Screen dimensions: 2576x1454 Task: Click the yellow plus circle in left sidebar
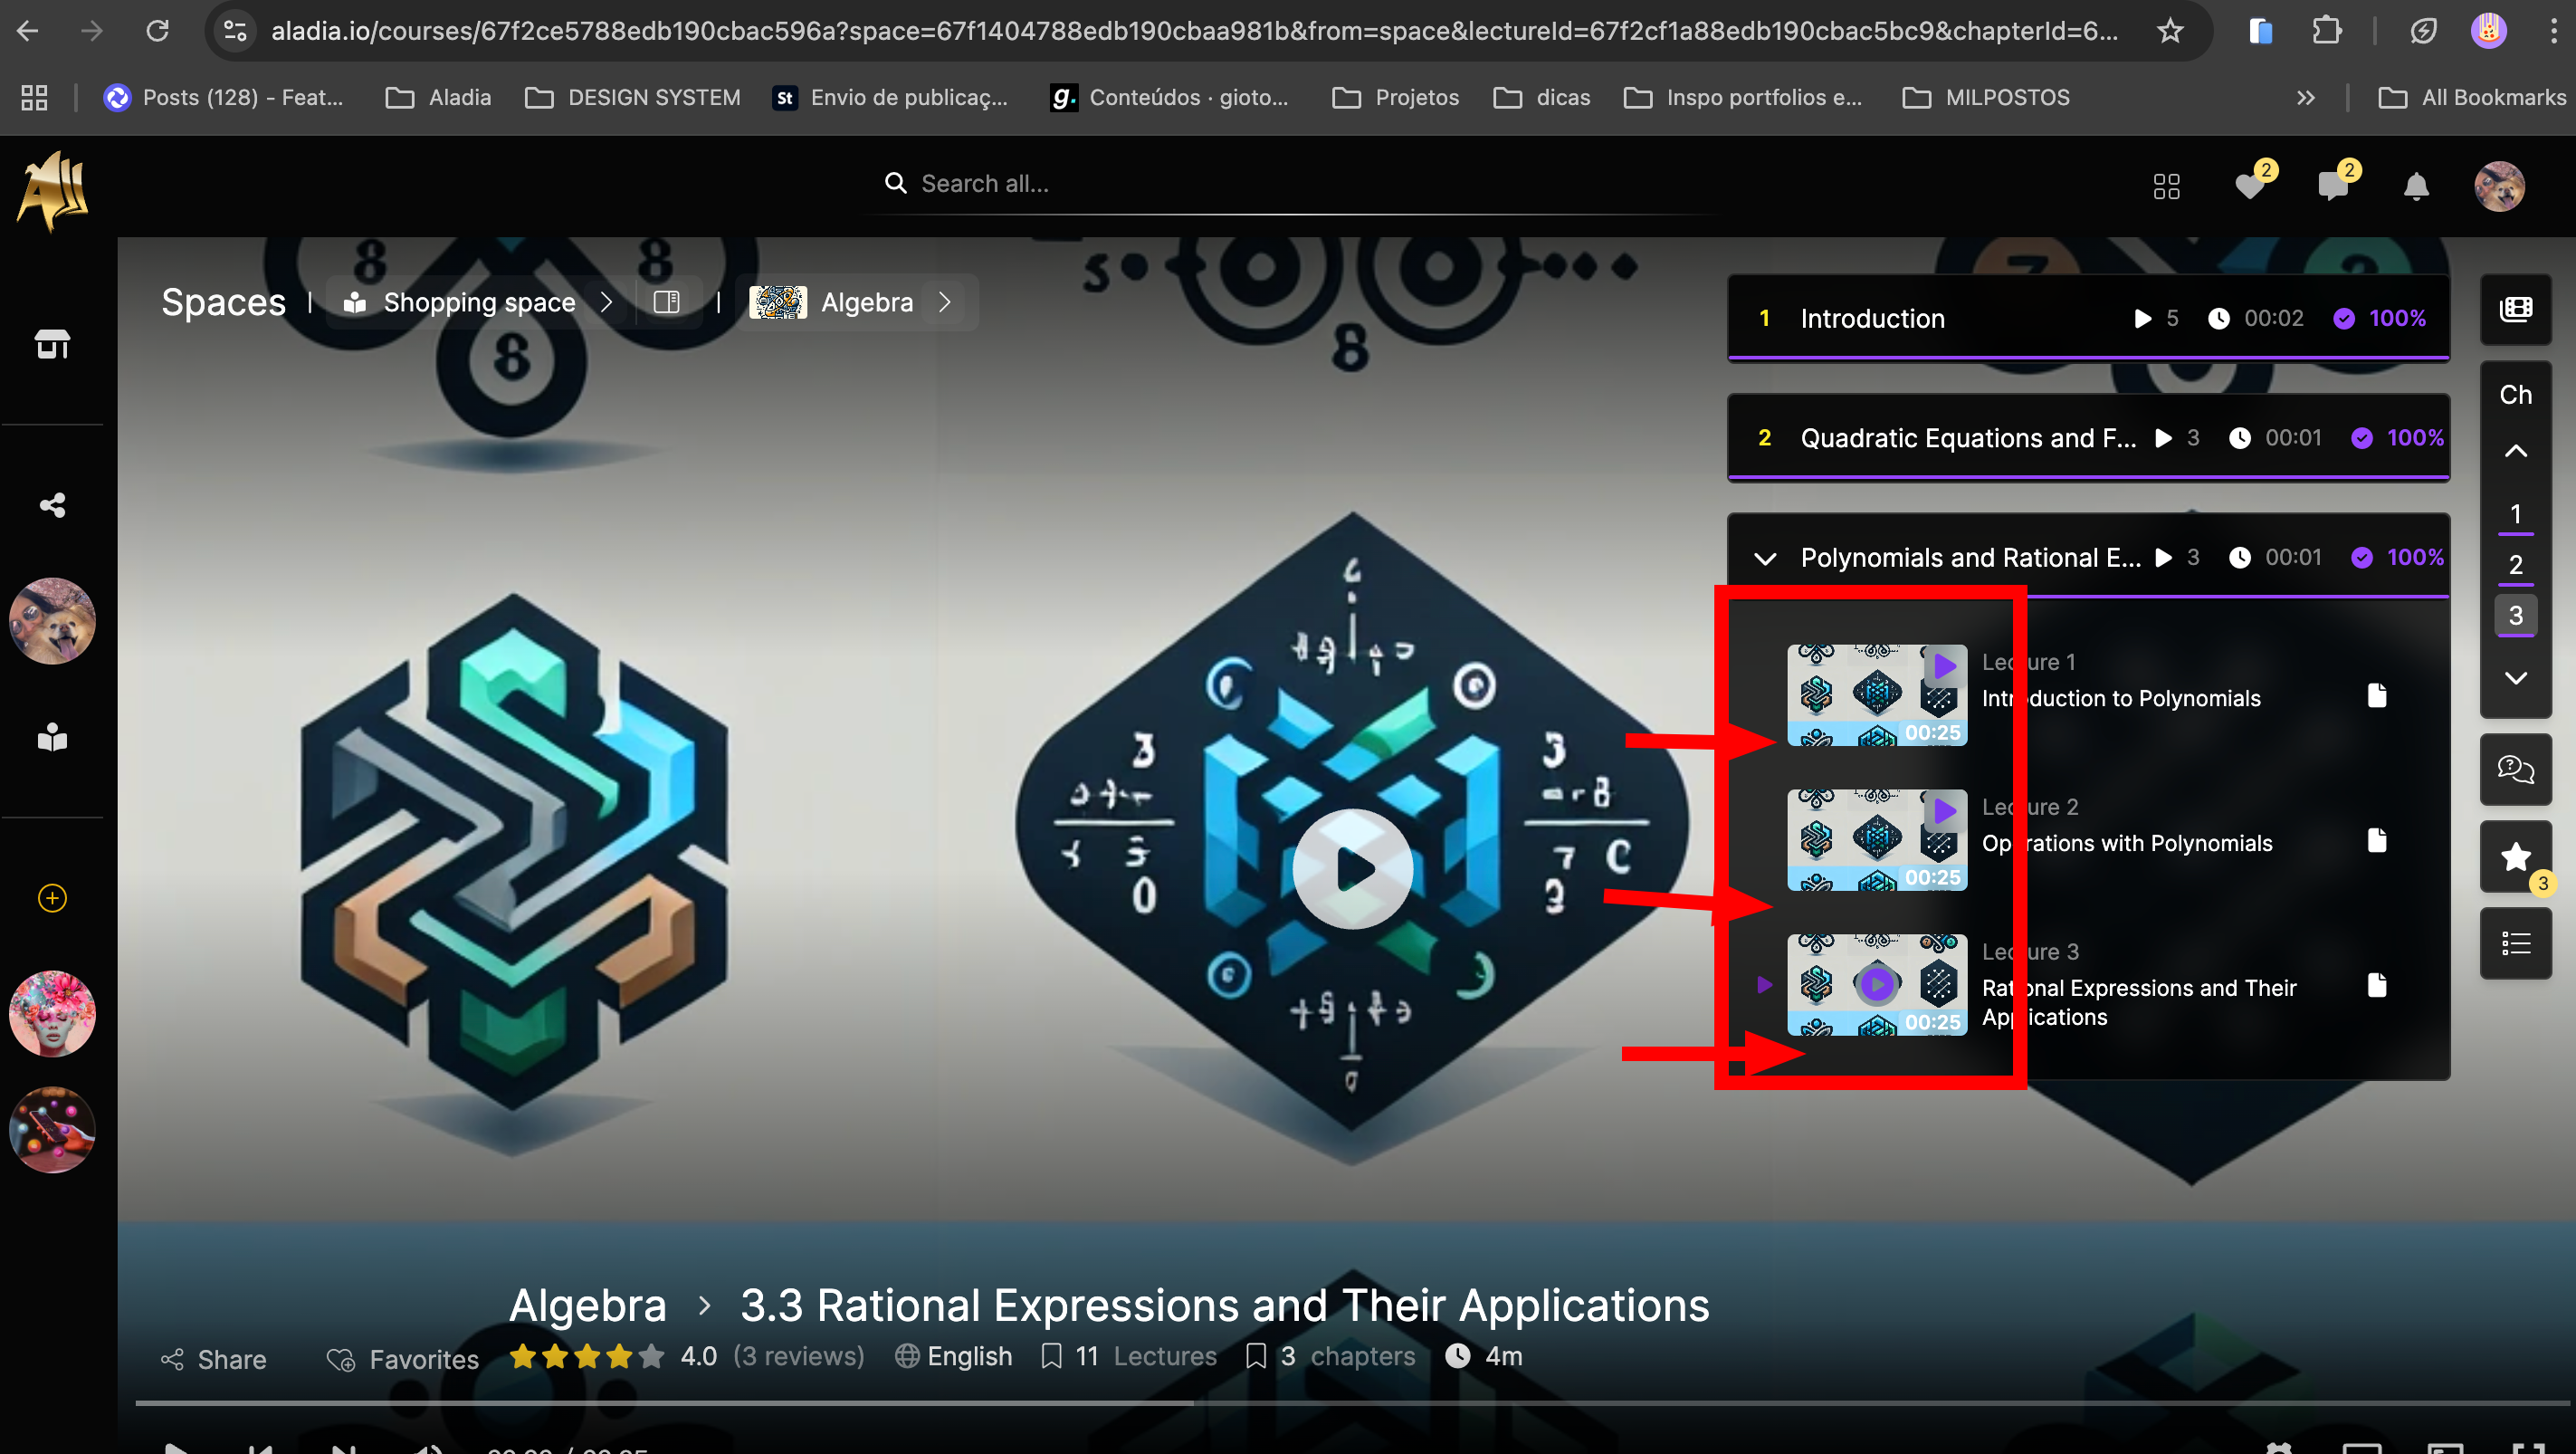click(52, 898)
